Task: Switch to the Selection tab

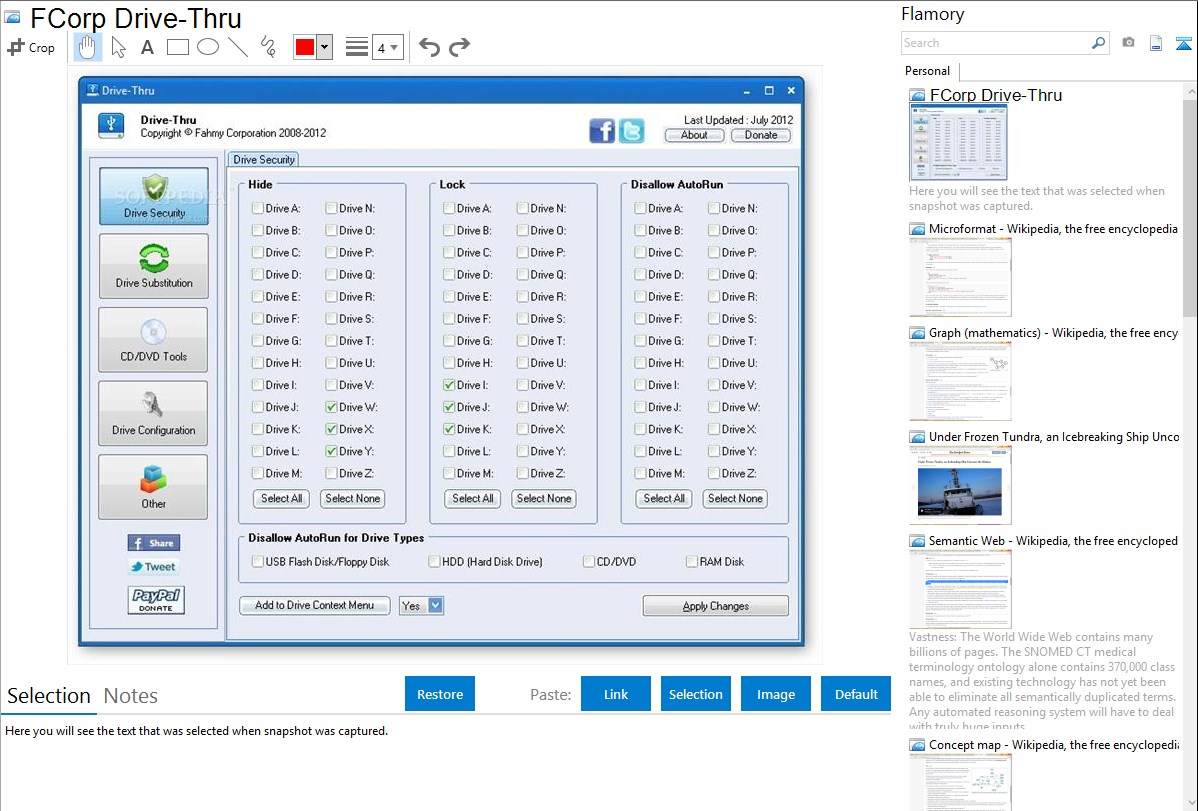Action: click(49, 696)
